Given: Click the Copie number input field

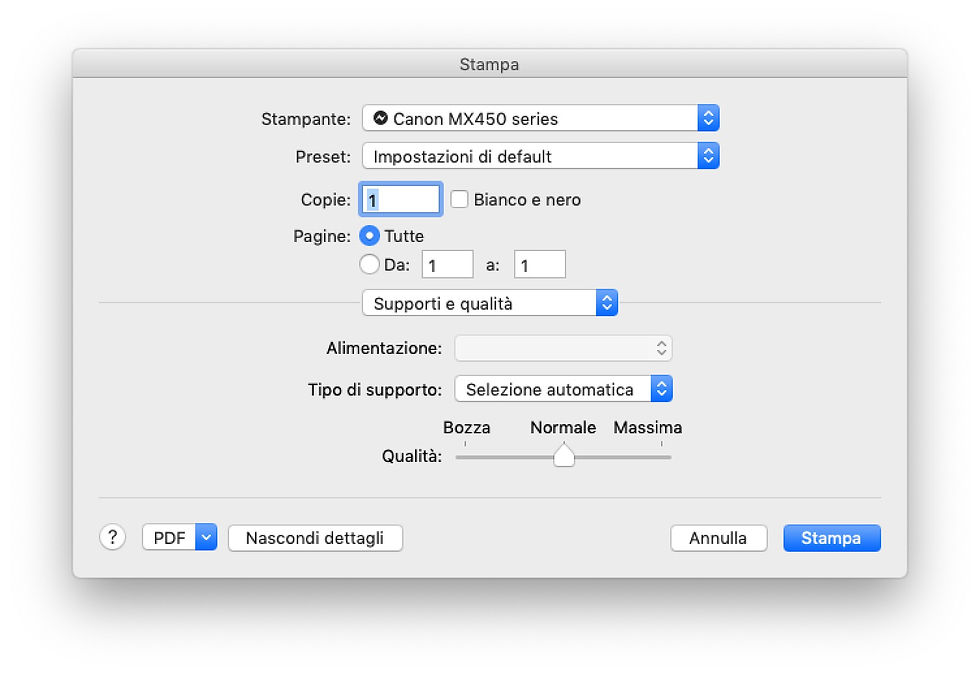Looking at the screenshot, I should tap(401, 199).
